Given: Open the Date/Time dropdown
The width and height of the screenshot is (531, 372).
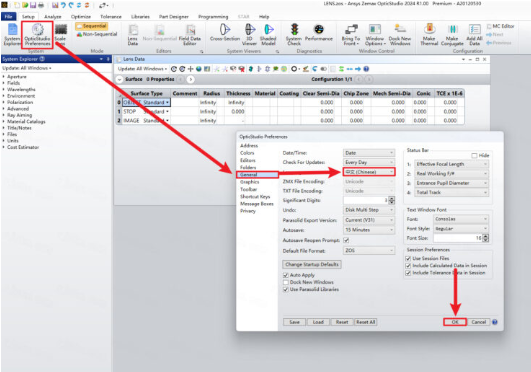Looking at the screenshot, I should [369, 153].
